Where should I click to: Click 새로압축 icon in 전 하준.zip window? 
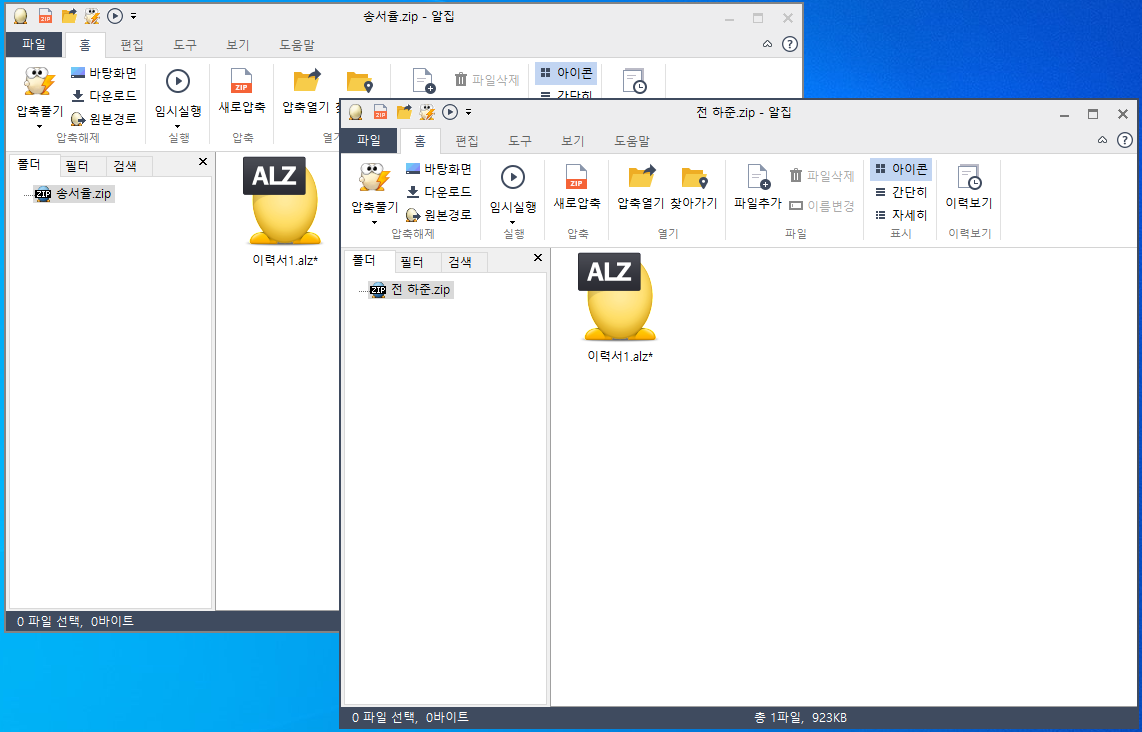pos(577,177)
